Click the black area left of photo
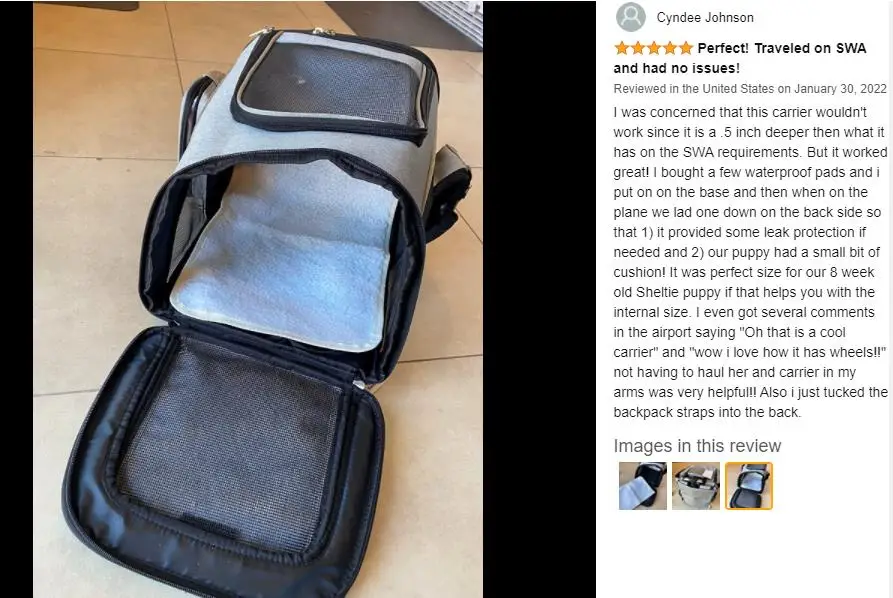The width and height of the screenshot is (893, 598). coord(17,299)
